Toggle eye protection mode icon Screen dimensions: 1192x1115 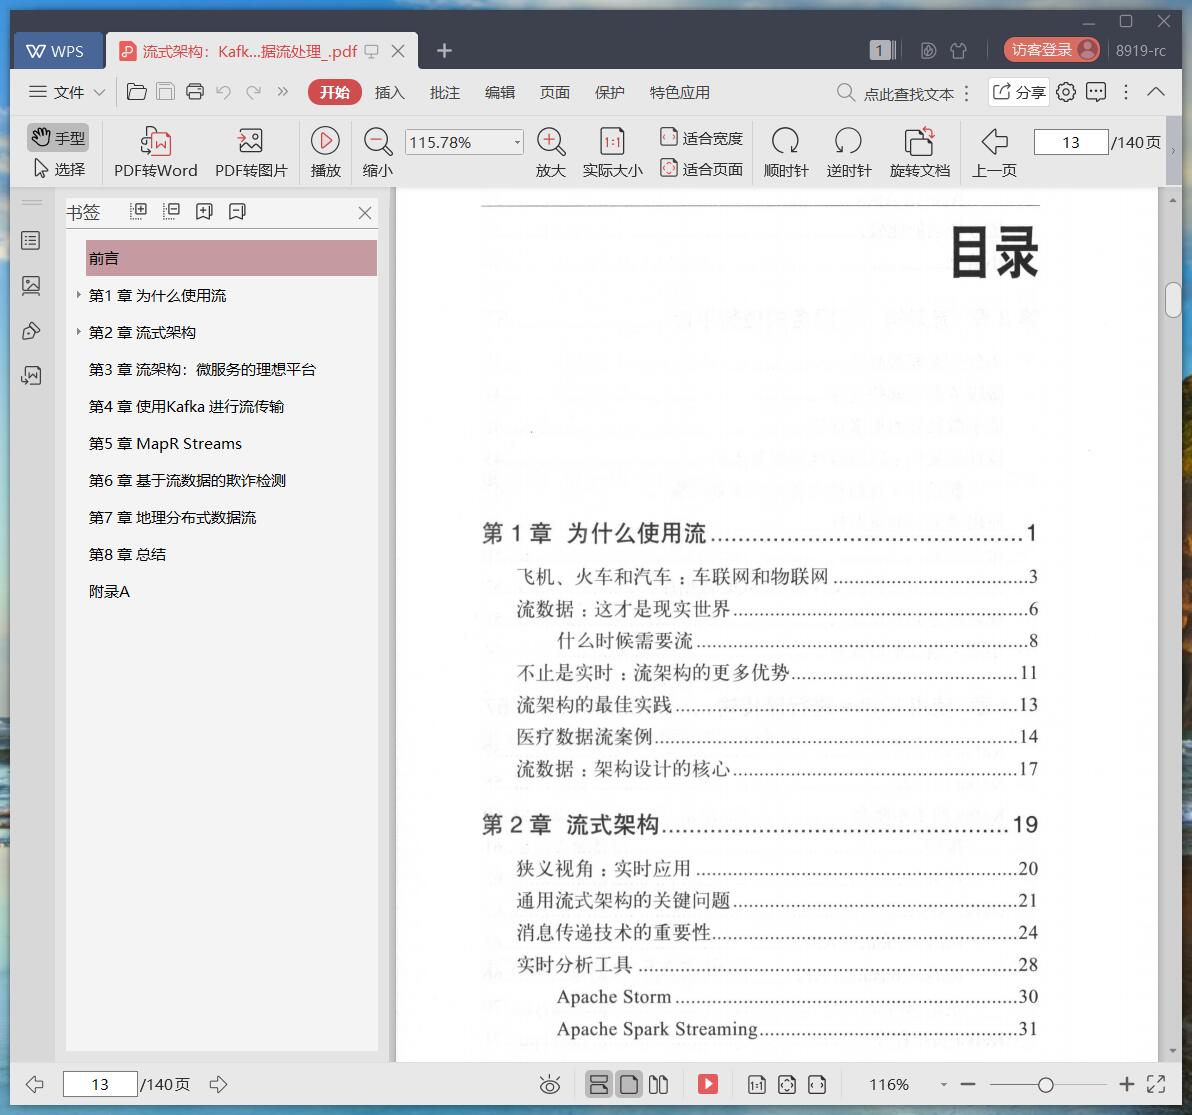550,1085
